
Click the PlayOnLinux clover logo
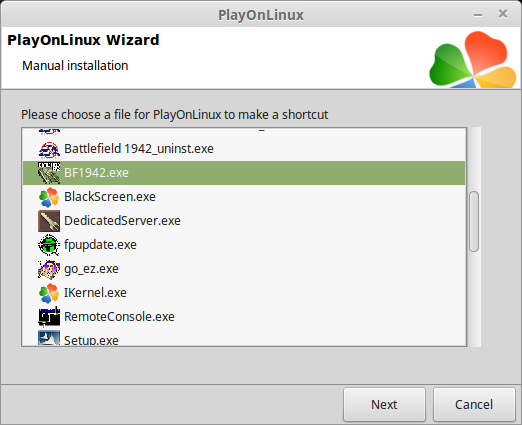(x=473, y=59)
